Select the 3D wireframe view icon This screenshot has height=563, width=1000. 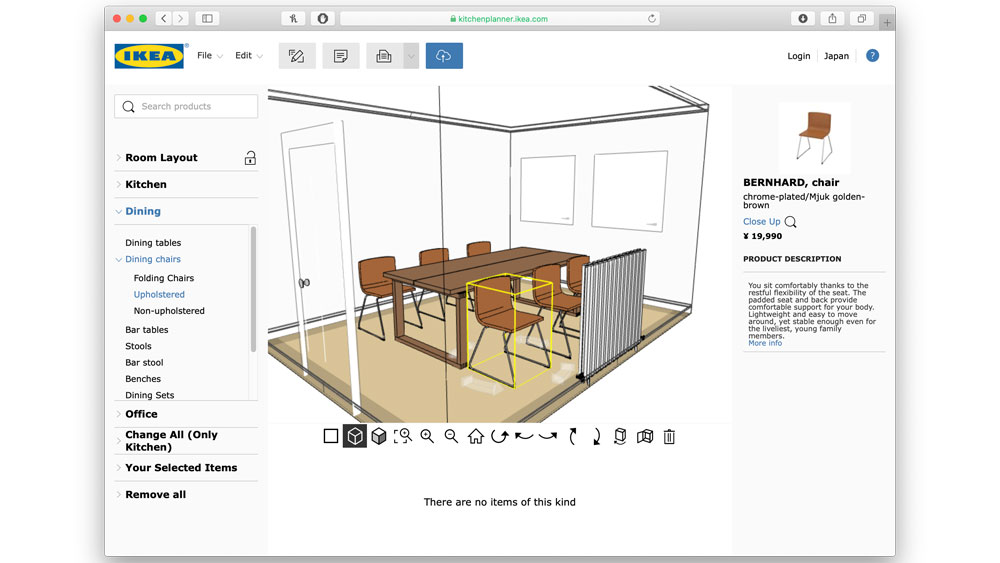click(x=355, y=436)
